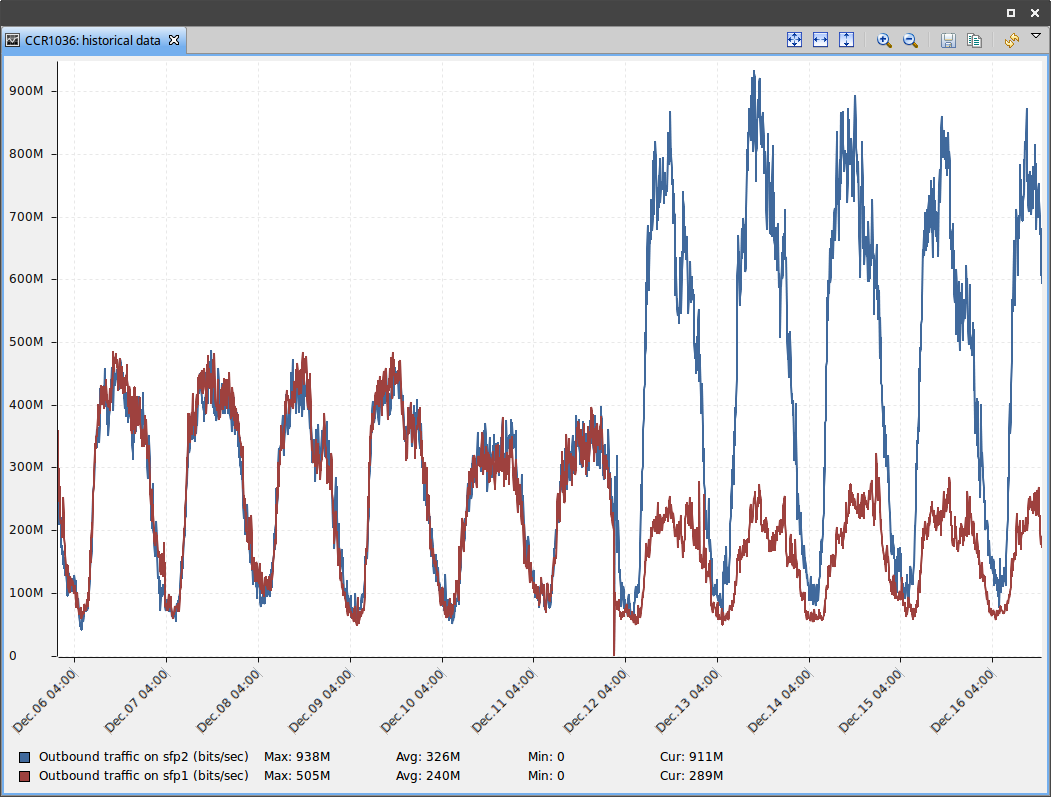Click the red sfp1 legend color swatch

click(x=25, y=776)
